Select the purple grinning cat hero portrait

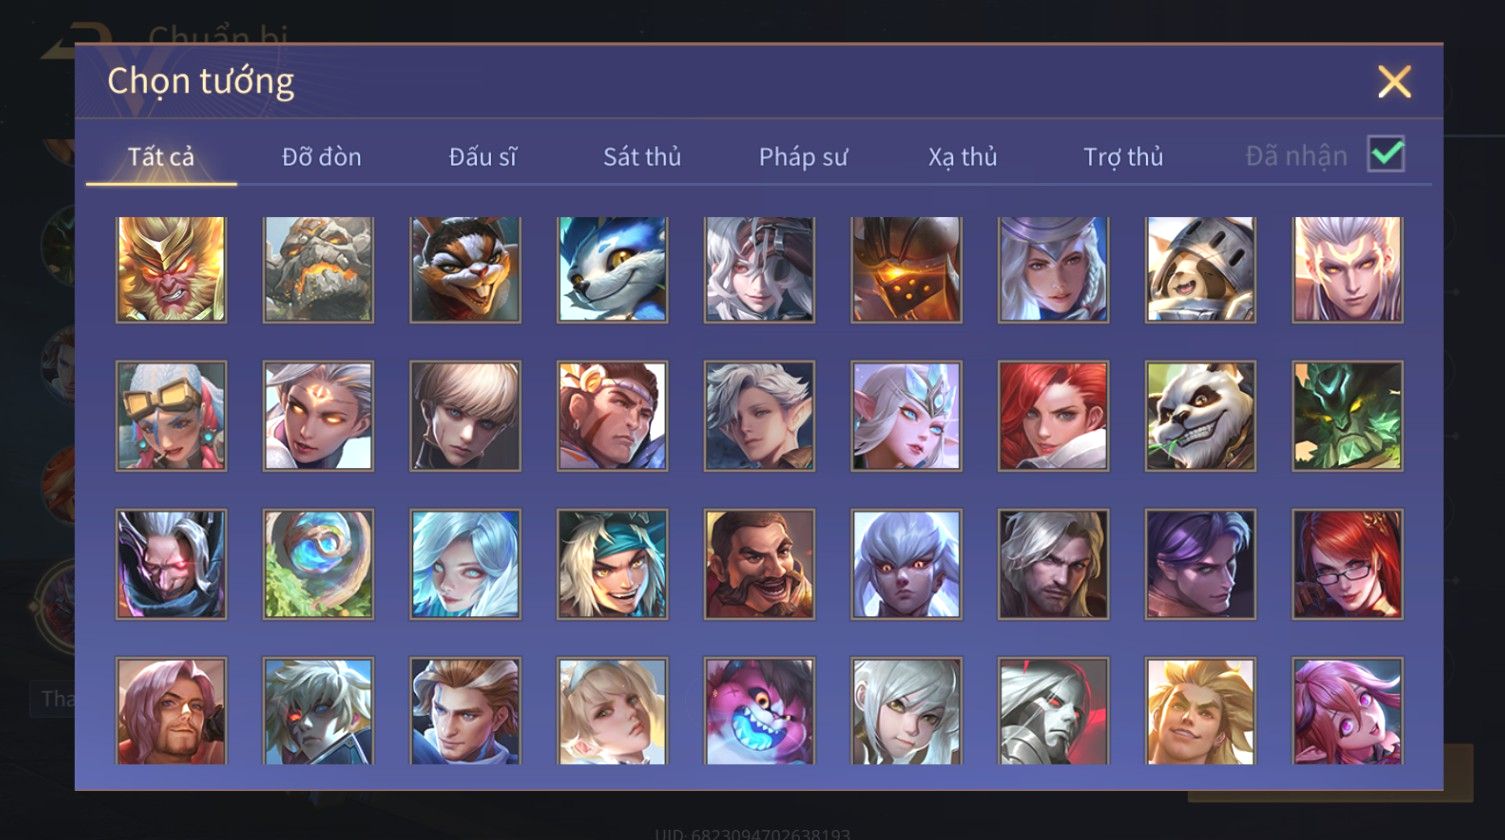tap(759, 711)
